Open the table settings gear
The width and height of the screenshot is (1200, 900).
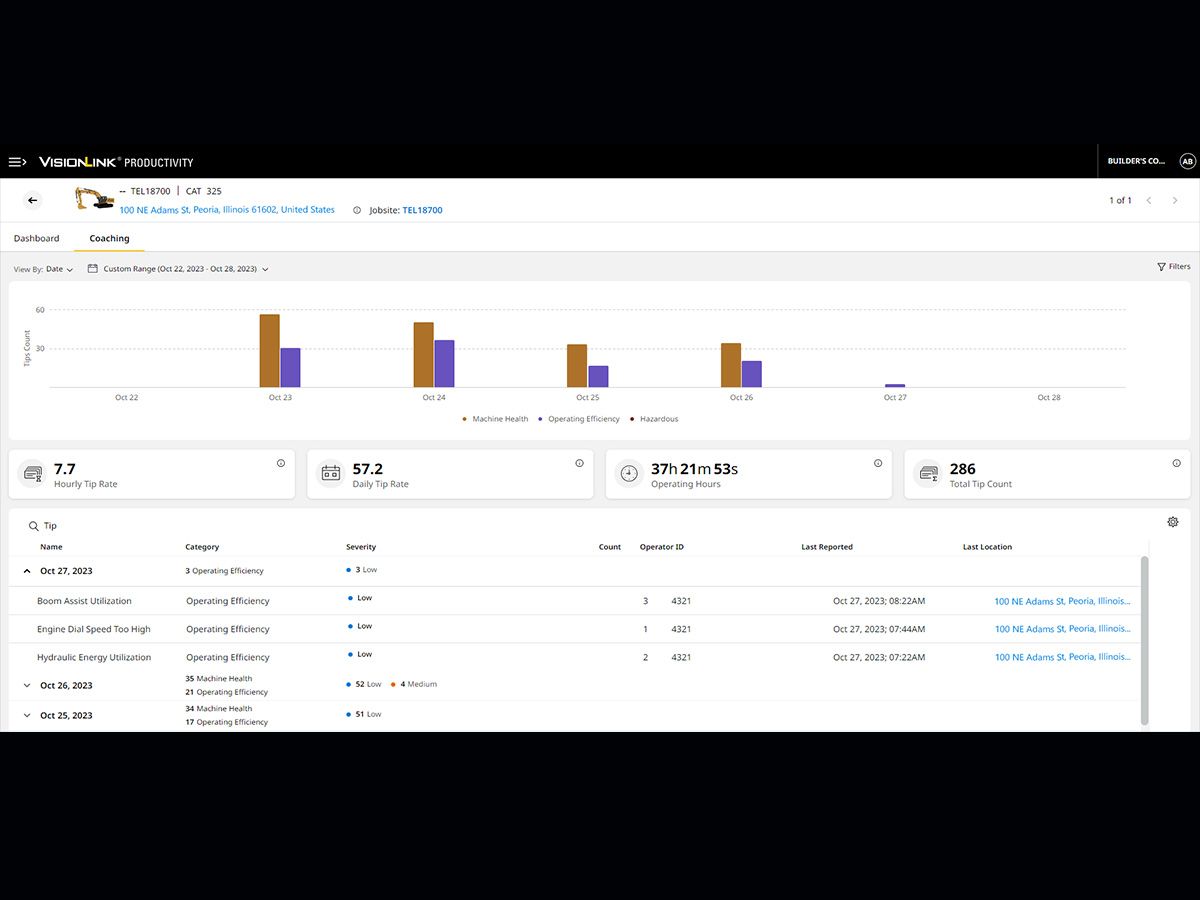tap(1172, 521)
